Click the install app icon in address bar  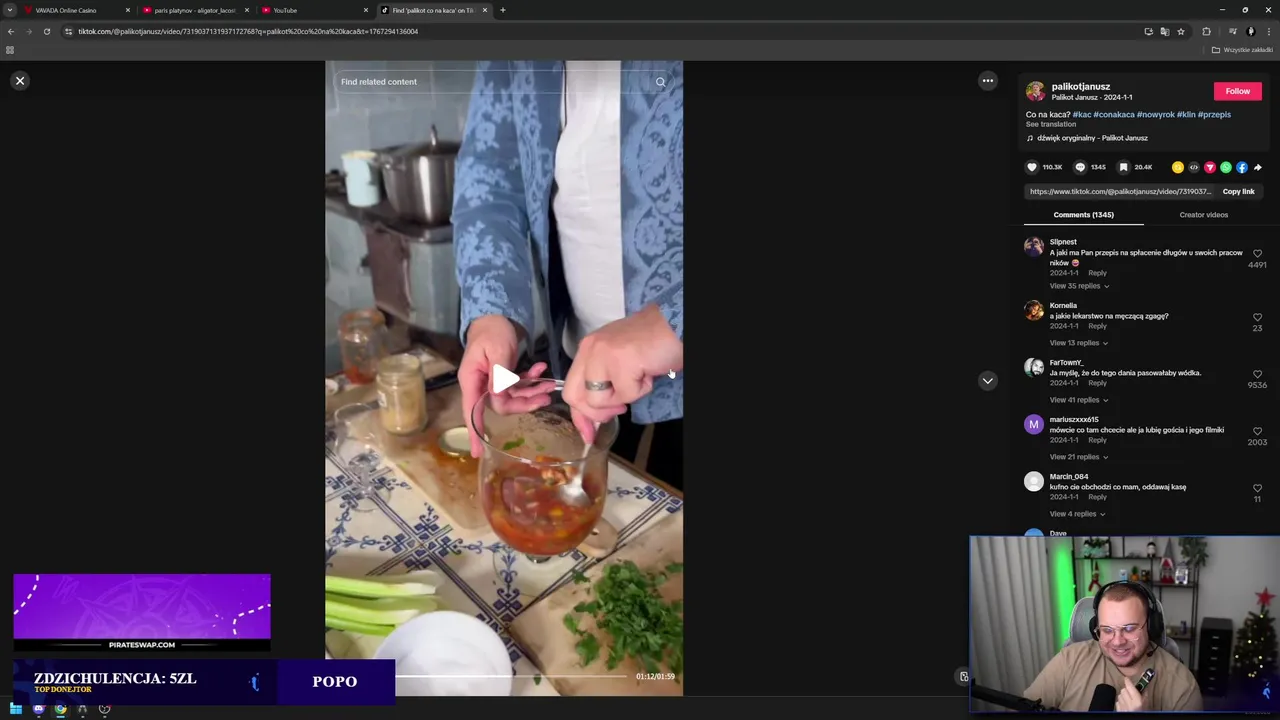(1149, 31)
